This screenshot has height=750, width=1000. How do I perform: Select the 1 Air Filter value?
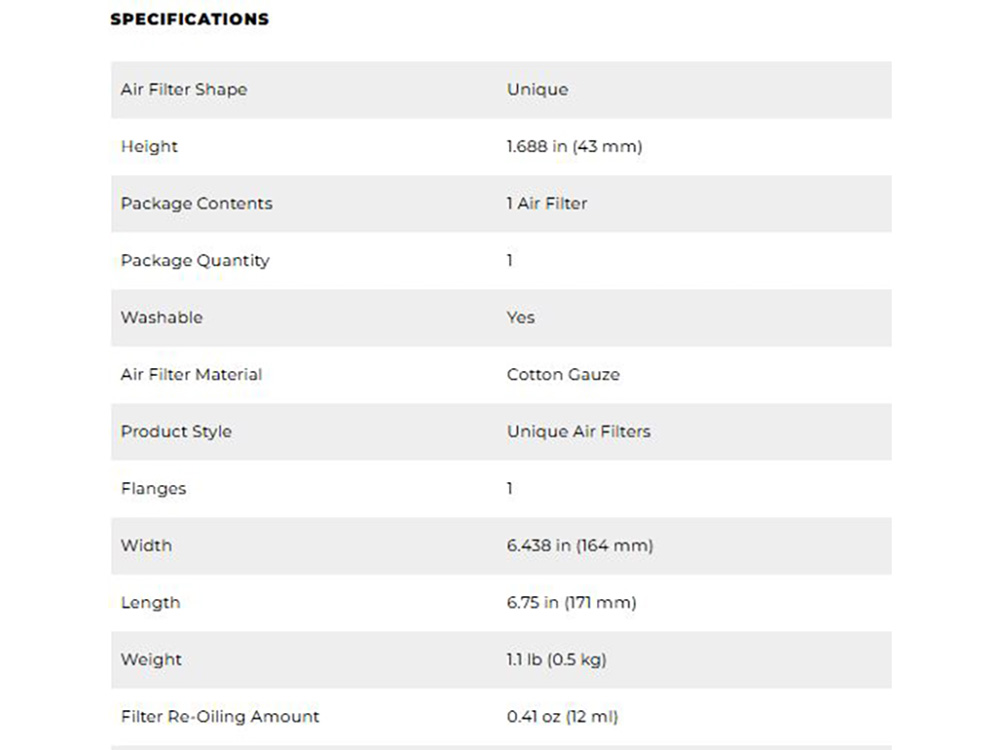pyautogui.click(x=547, y=203)
